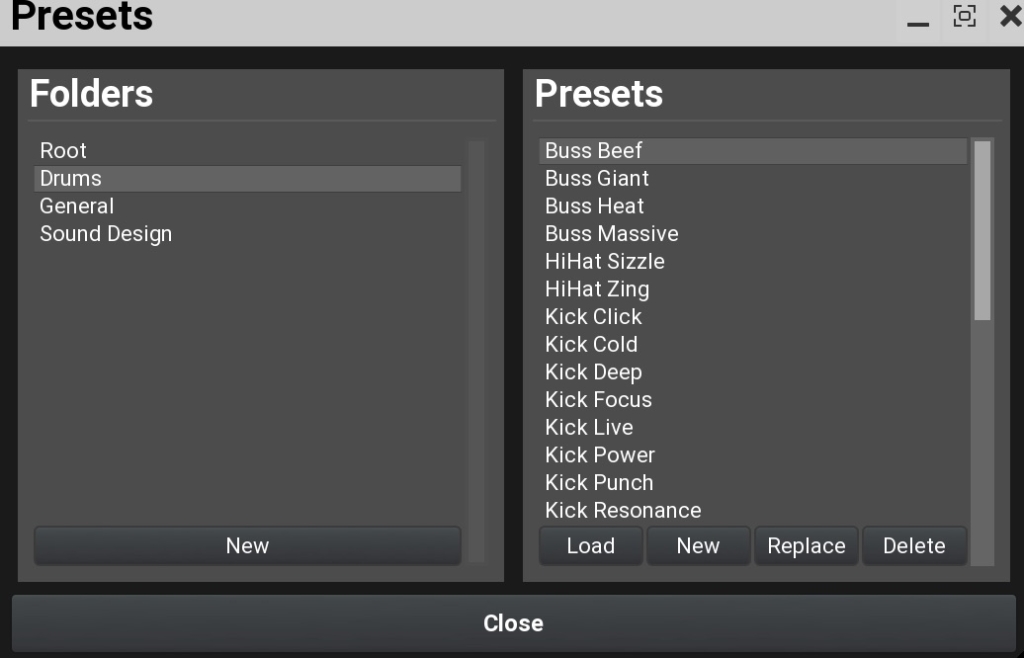This screenshot has height=658, width=1024.
Task: Replace the selected preset
Action: click(806, 546)
